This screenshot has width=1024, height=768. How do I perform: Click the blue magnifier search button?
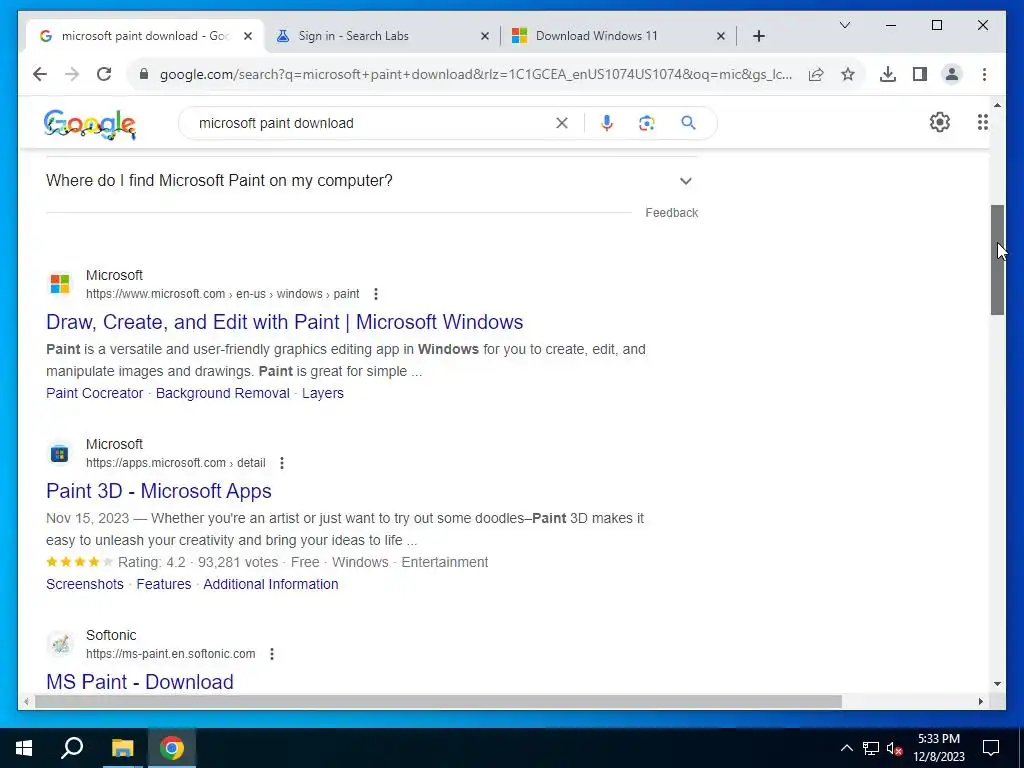click(x=688, y=123)
